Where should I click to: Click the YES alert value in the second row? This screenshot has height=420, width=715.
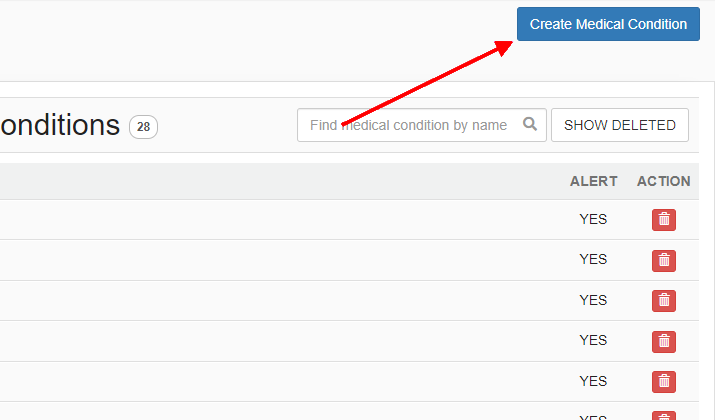[x=593, y=259]
